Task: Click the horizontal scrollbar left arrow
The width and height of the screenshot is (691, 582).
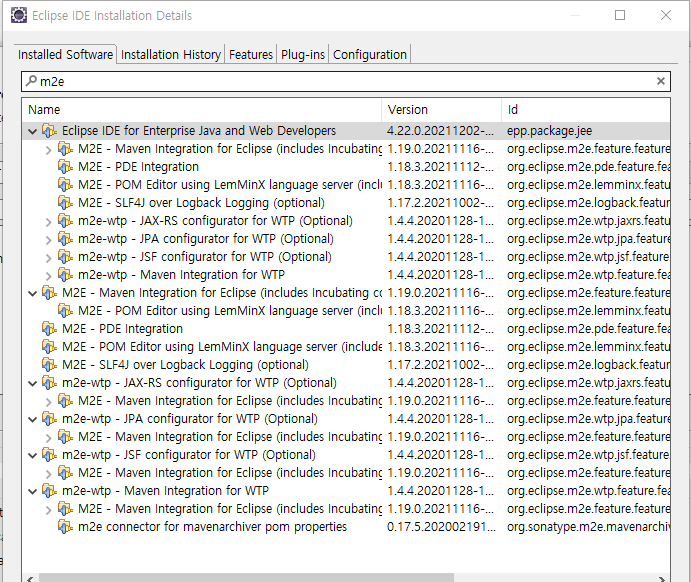Action: pos(30,578)
